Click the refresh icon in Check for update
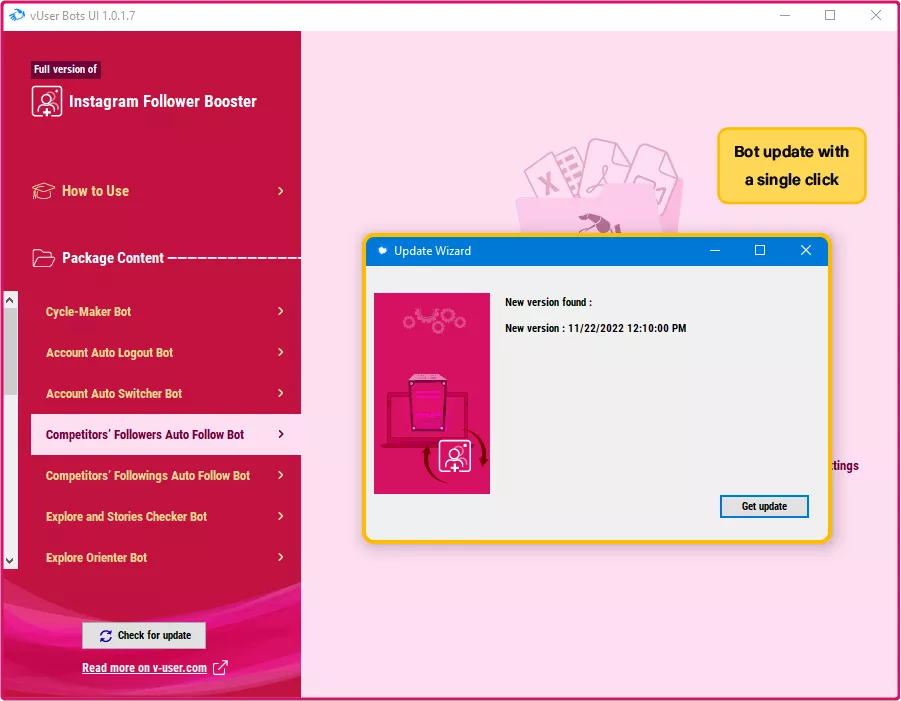This screenshot has height=701, width=901. [x=106, y=635]
